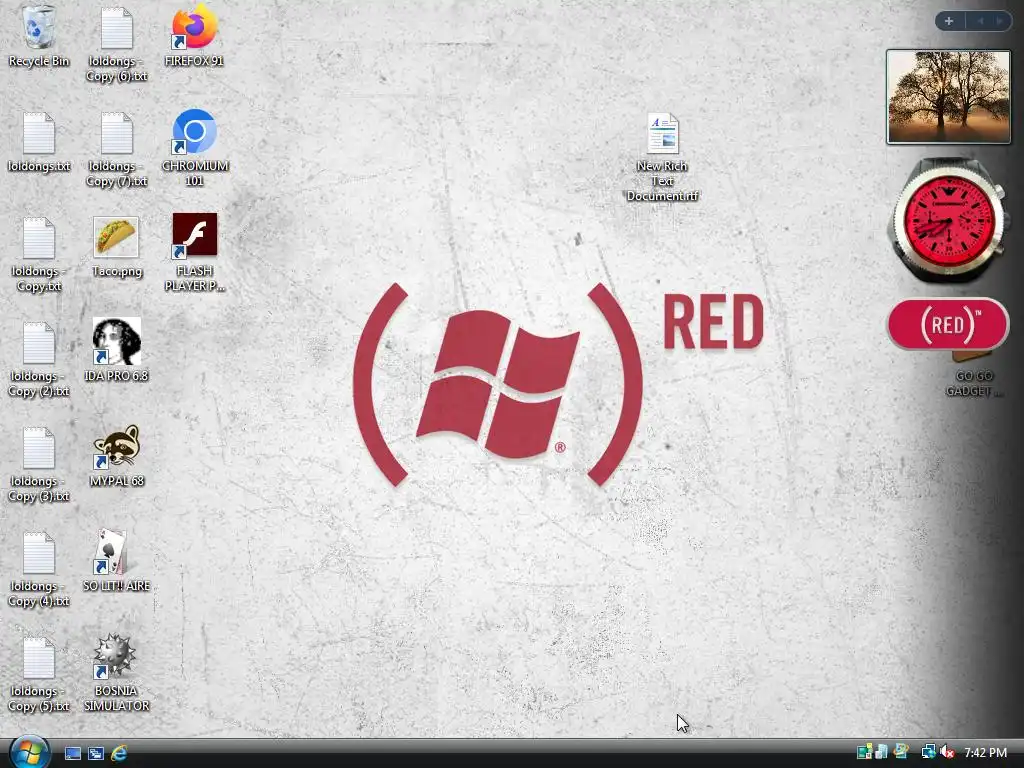
Task: Add gadgets with the sidebar plus button
Action: (949, 21)
